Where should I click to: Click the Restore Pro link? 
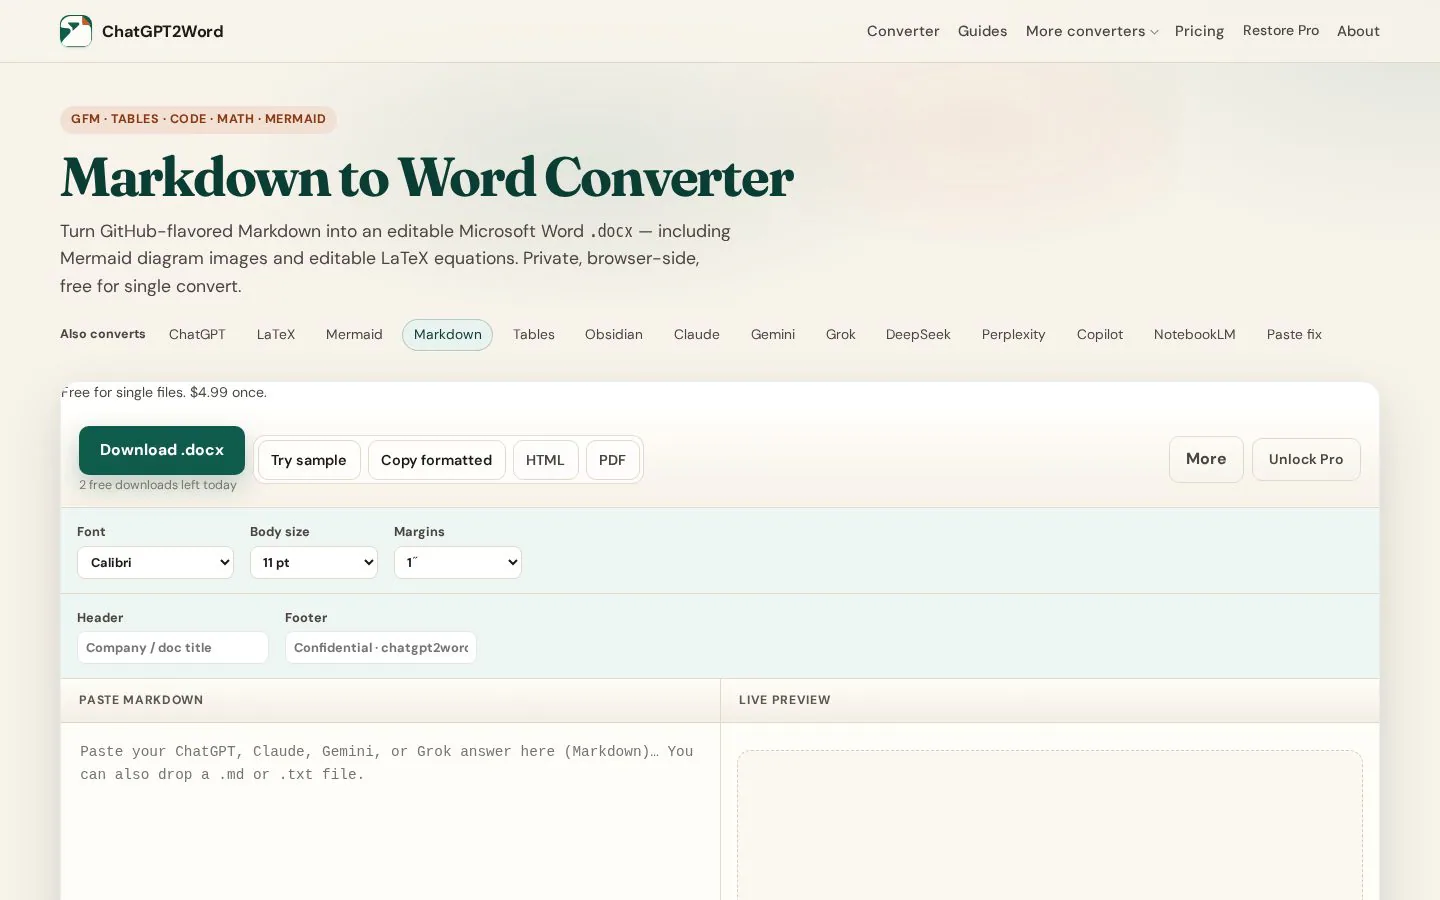[1280, 31]
